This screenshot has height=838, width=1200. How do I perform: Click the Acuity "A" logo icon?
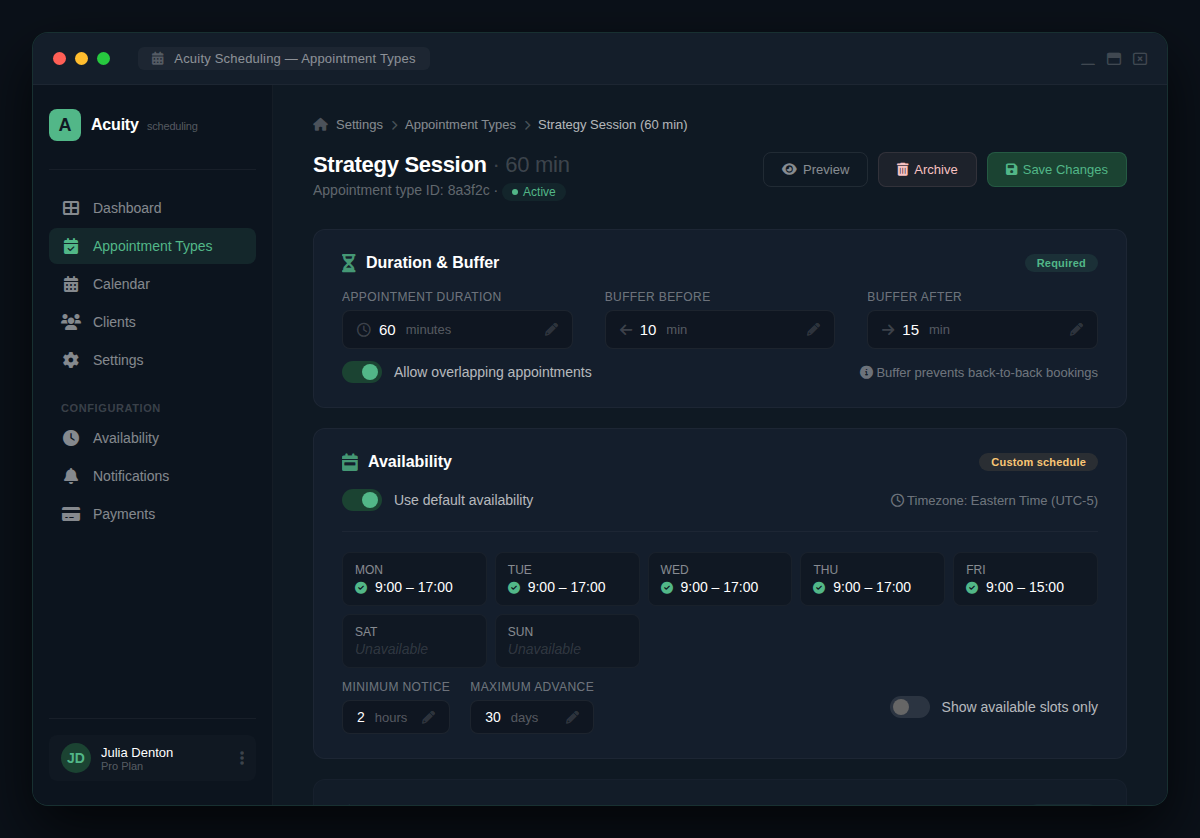click(x=65, y=125)
